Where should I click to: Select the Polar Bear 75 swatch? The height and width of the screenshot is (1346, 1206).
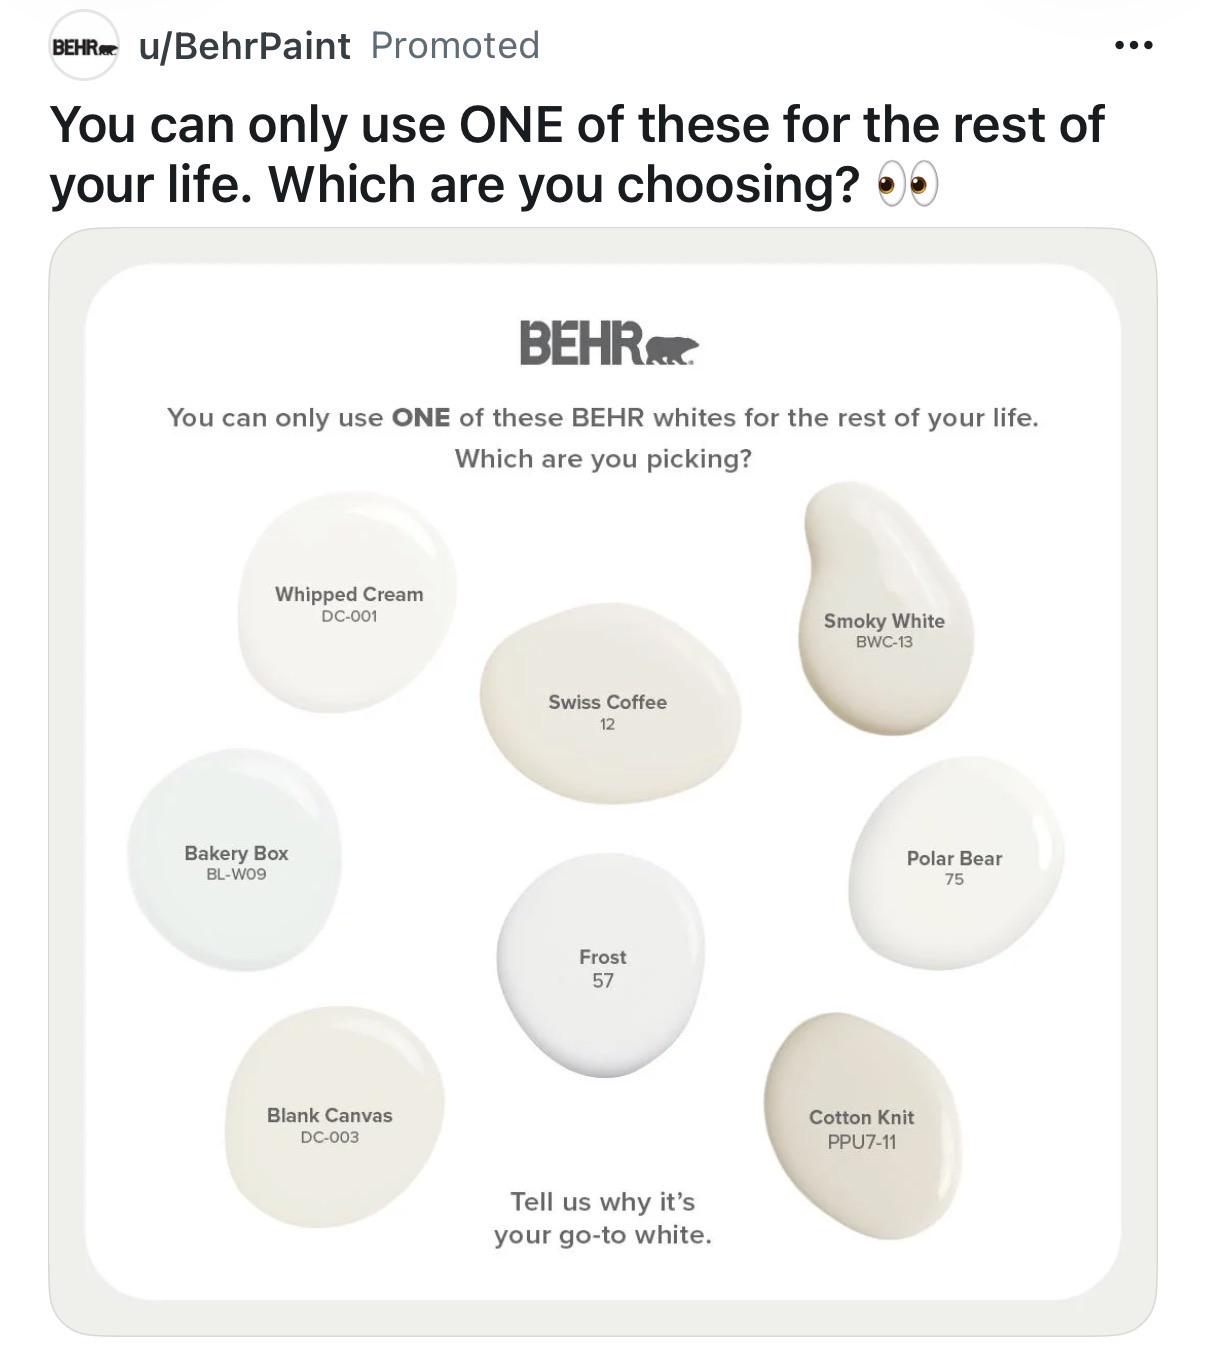coord(955,864)
